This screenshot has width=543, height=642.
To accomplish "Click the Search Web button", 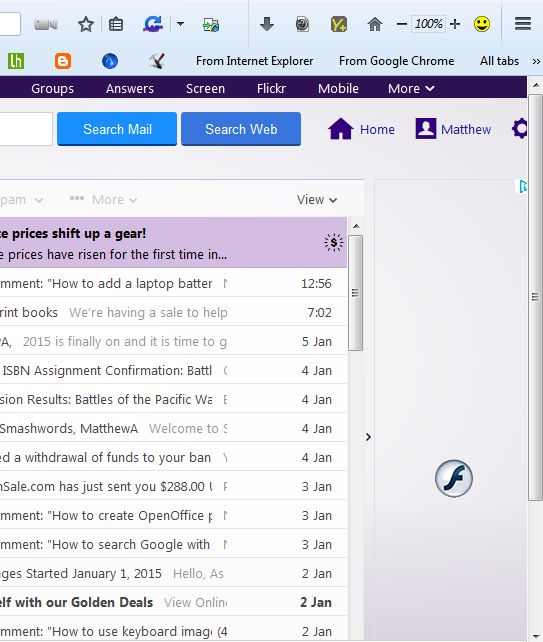I will tap(241, 129).
